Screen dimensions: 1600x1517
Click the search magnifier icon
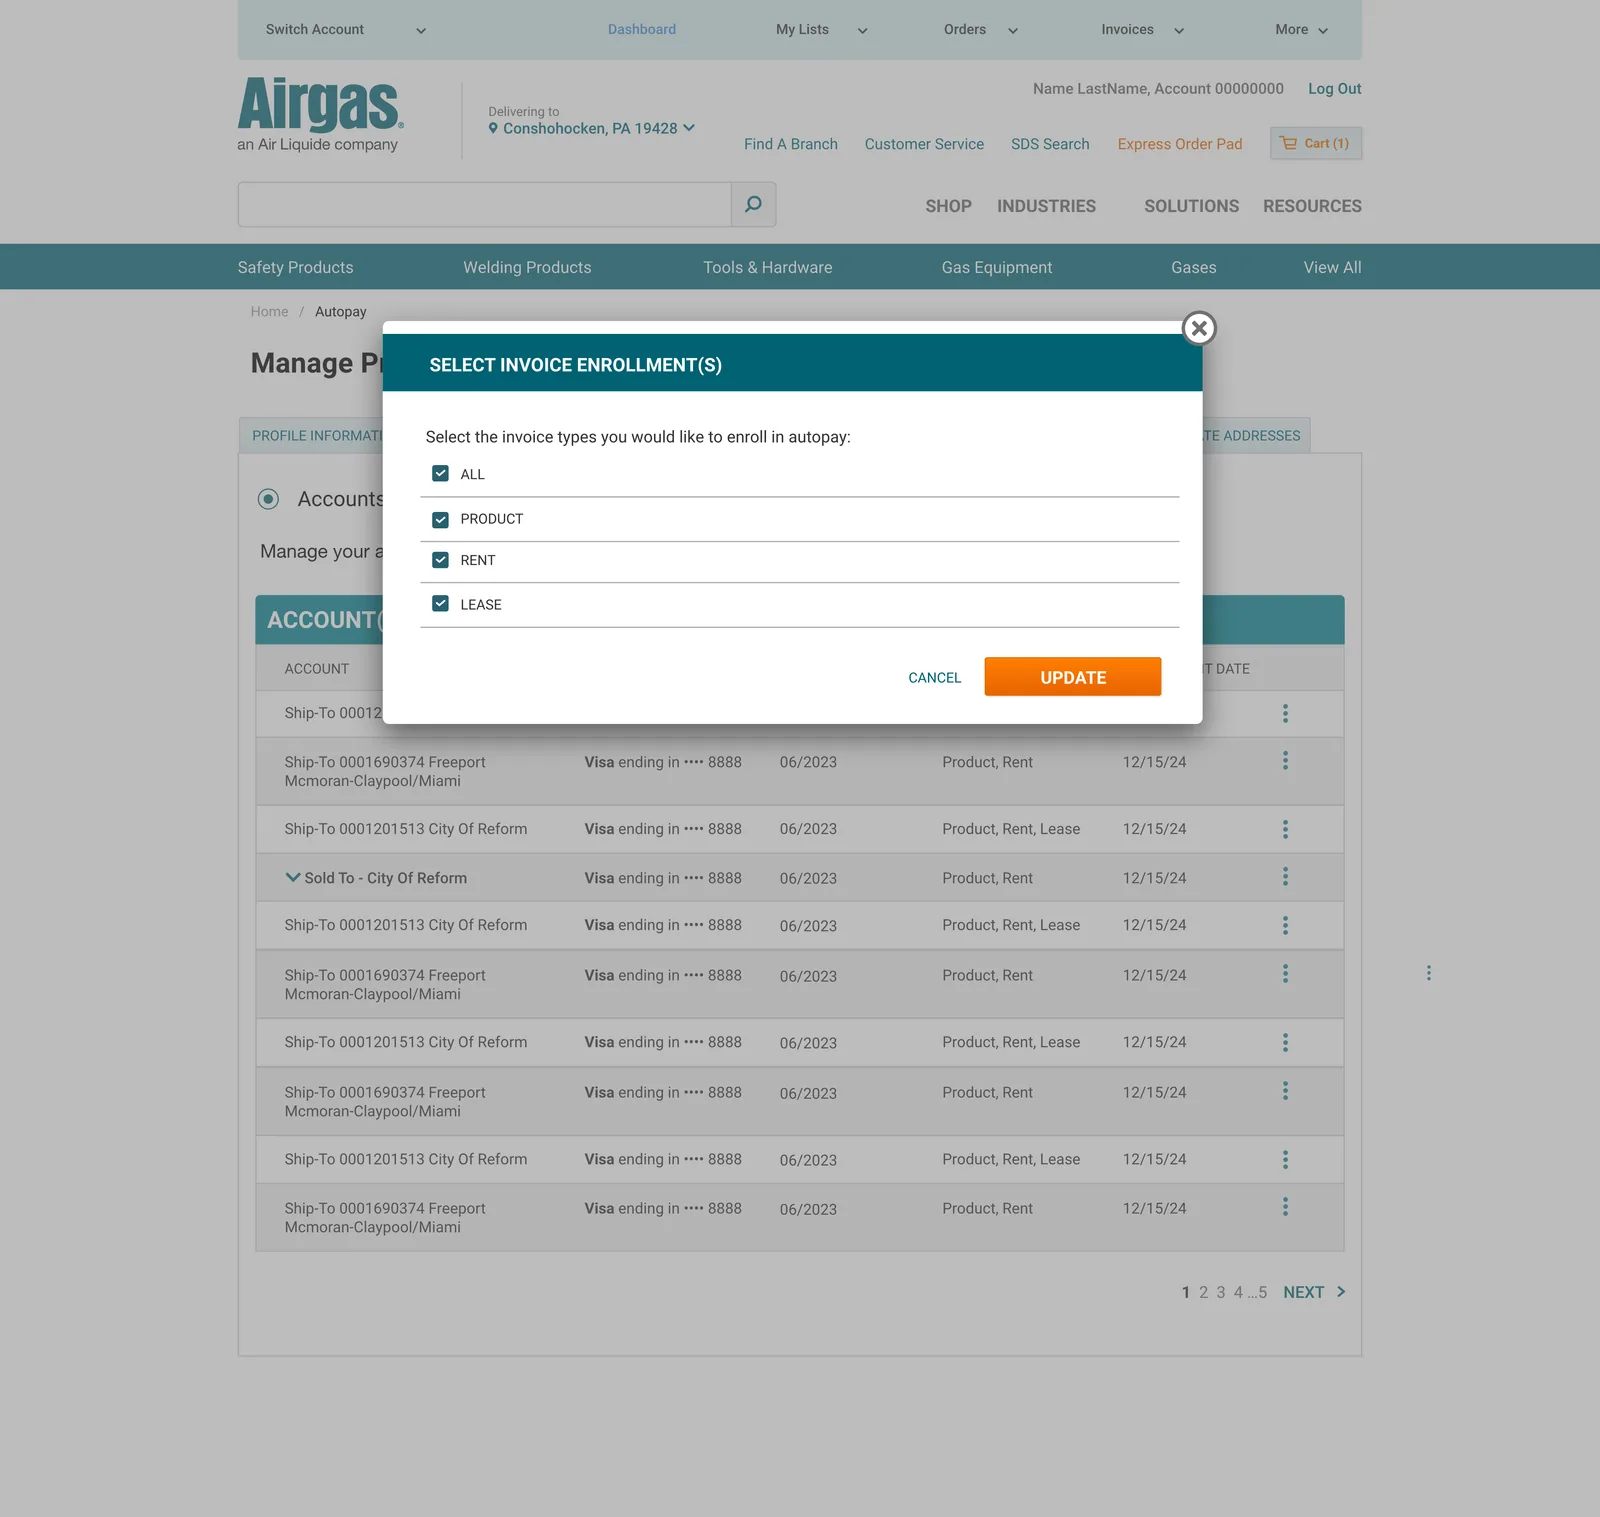point(754,204)
